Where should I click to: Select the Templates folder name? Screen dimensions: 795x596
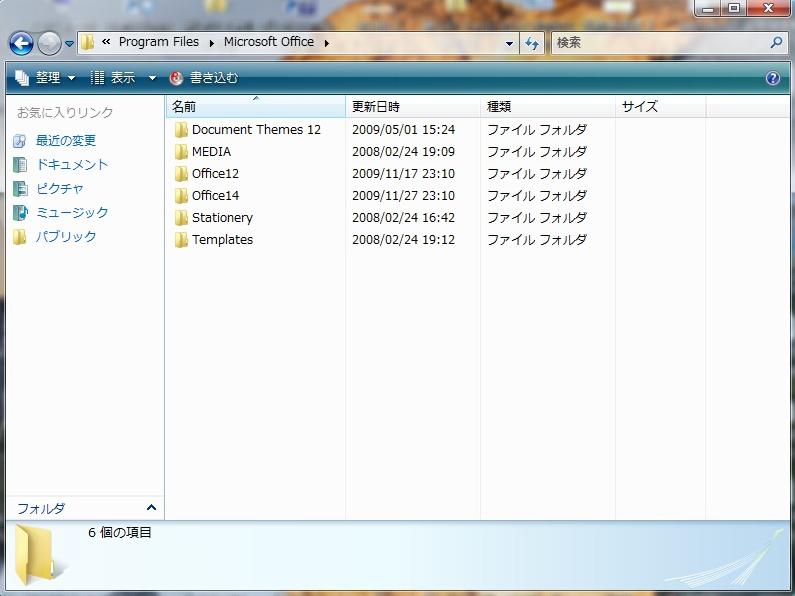[223, 240]
